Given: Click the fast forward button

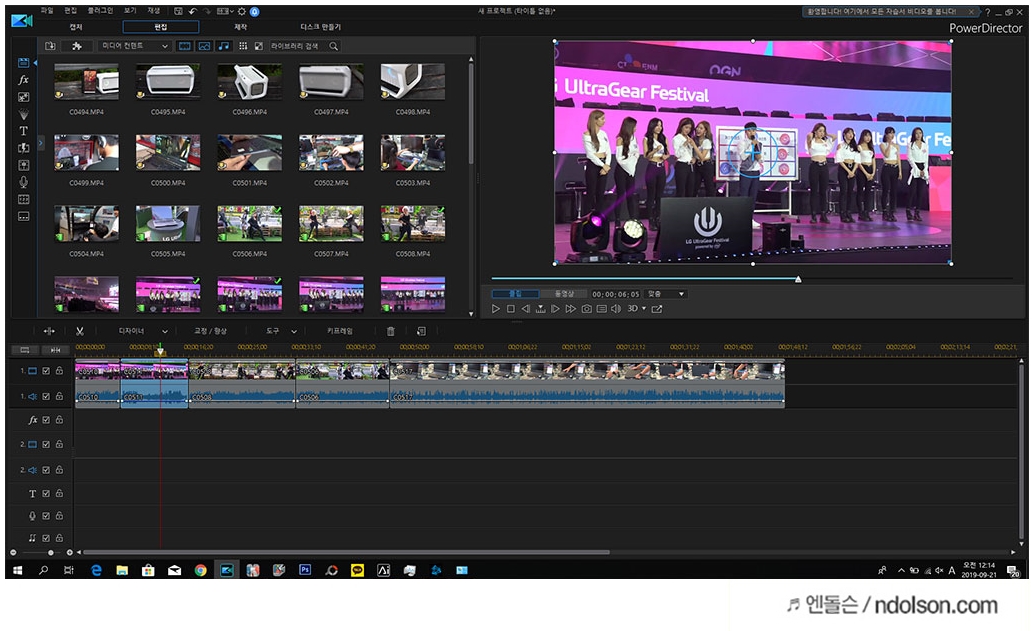Looking at the screenshot, I should point(570,309).
